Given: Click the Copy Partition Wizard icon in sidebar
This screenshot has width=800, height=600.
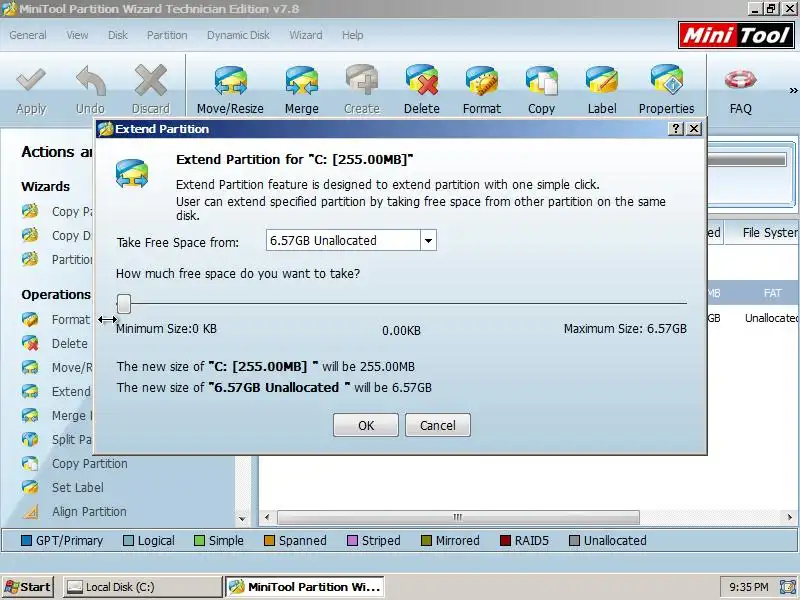Looking at the screenshot, I should 30,211.
